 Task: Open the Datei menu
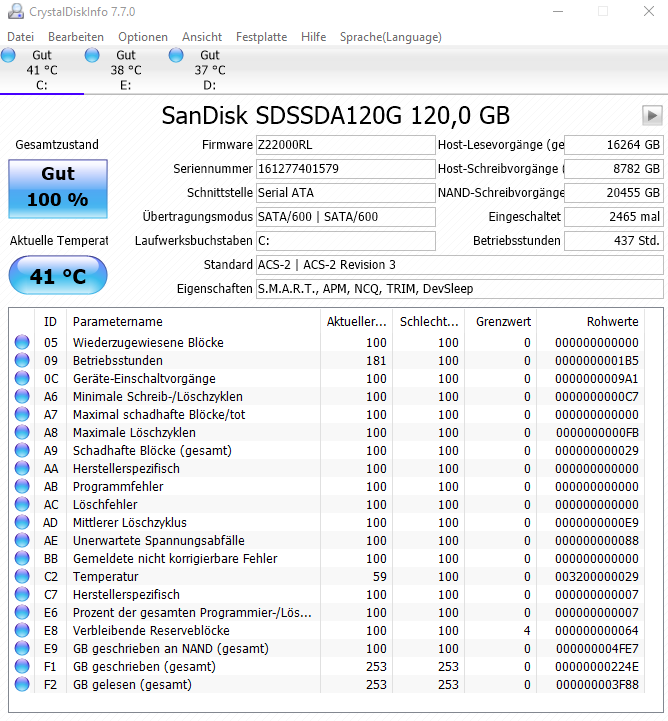click(x=21, y=37)
